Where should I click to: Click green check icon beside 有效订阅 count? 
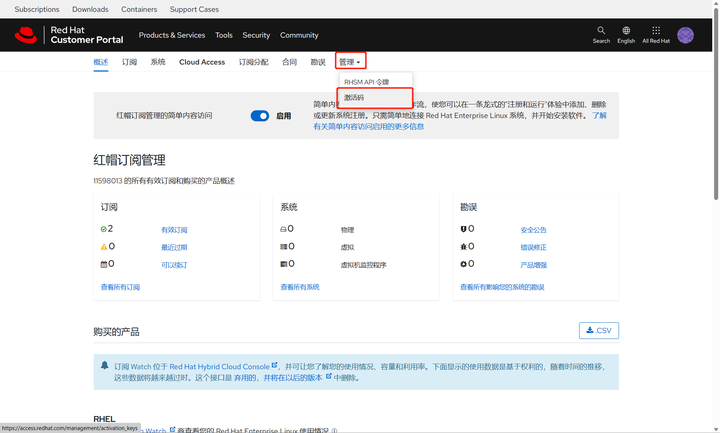tap(103, 229)
